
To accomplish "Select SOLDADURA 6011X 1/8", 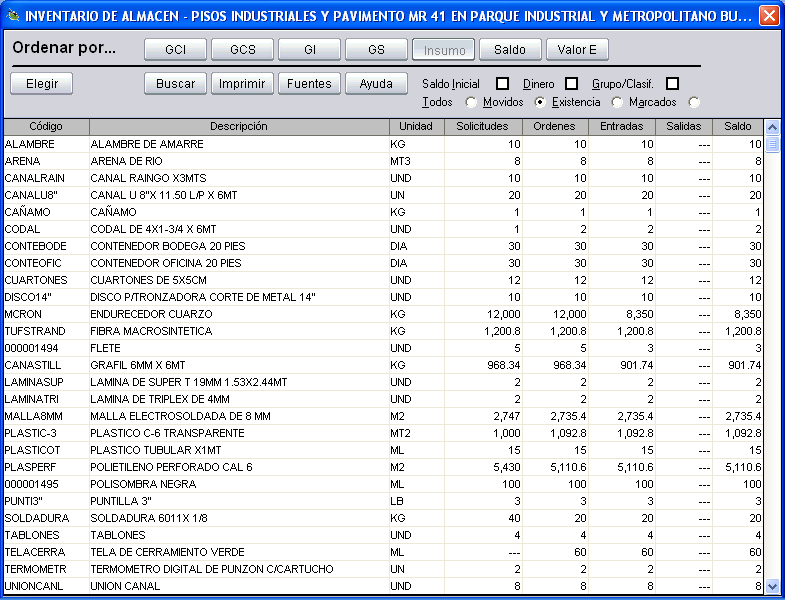I will pos(149,519).
